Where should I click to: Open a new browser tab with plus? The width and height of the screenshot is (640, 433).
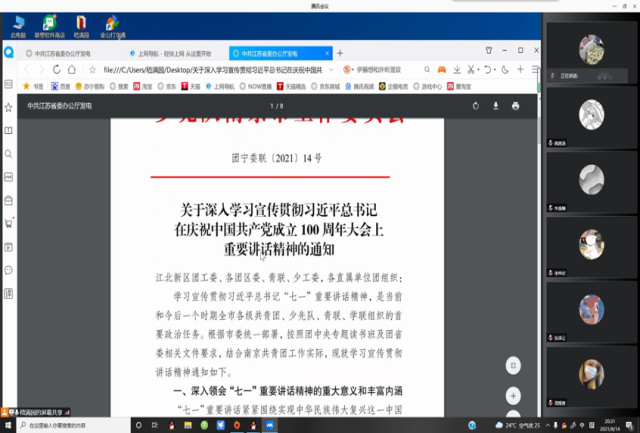(340, 53)
